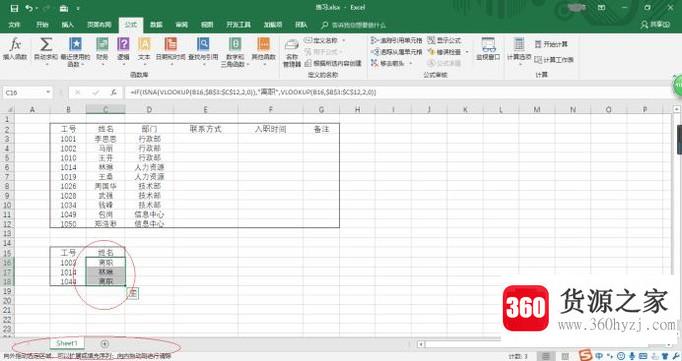Click the Sogou S input method tray icon
The width and height of the screenshot is (682, 361).
click(x=585, y=355)
